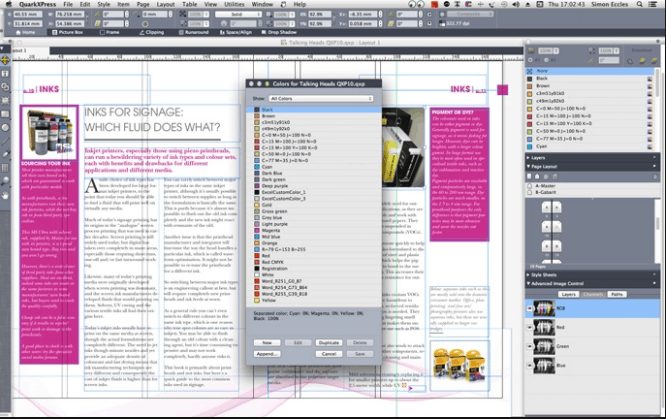Switch to the Runaround tab
This screenshot has height=419, width=666.
pos(194,32)
